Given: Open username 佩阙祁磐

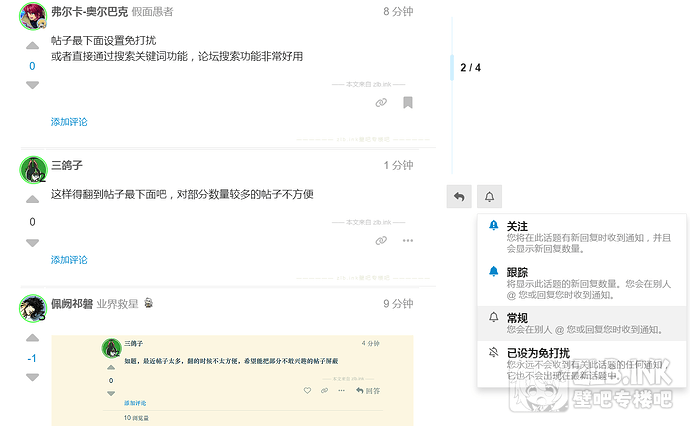Looking at the screenshot, I should point(72,304).
